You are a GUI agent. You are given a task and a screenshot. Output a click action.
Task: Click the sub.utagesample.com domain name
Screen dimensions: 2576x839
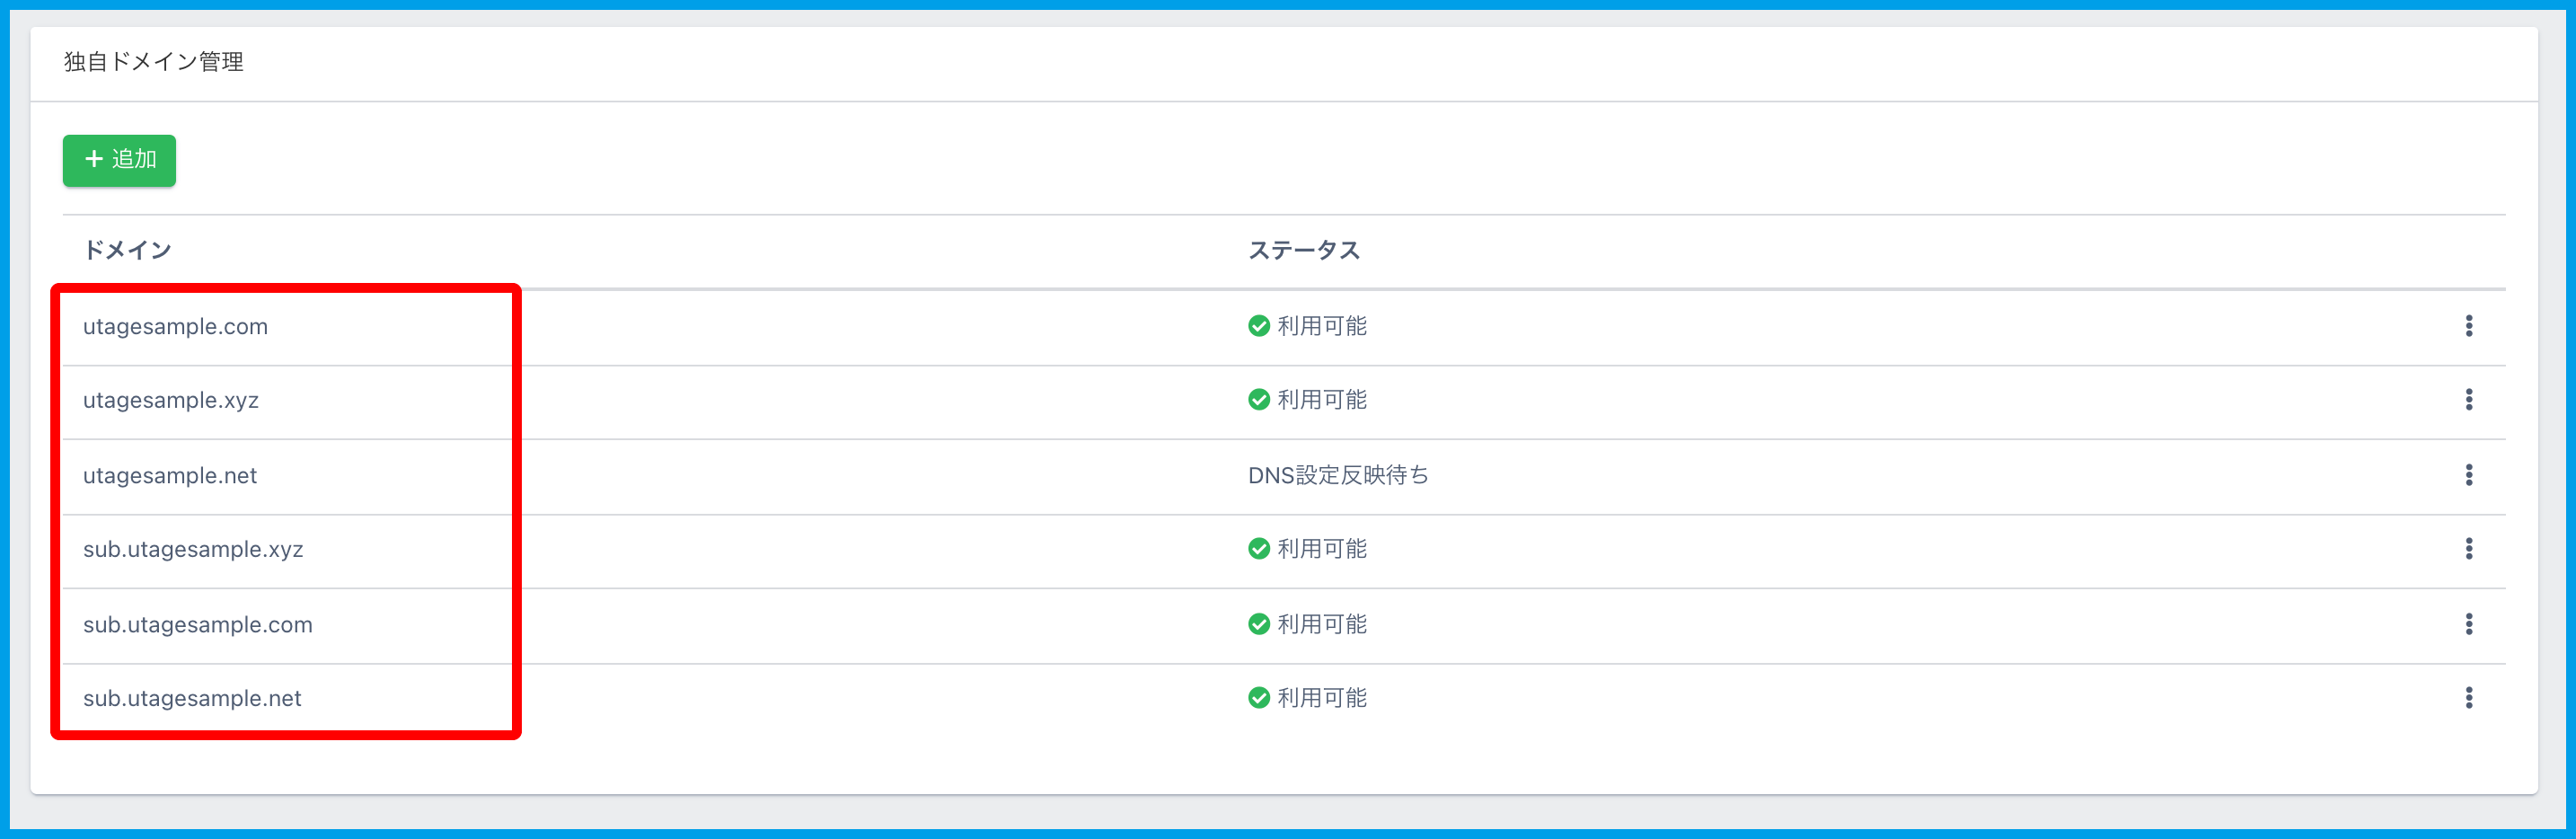(198, 625)
